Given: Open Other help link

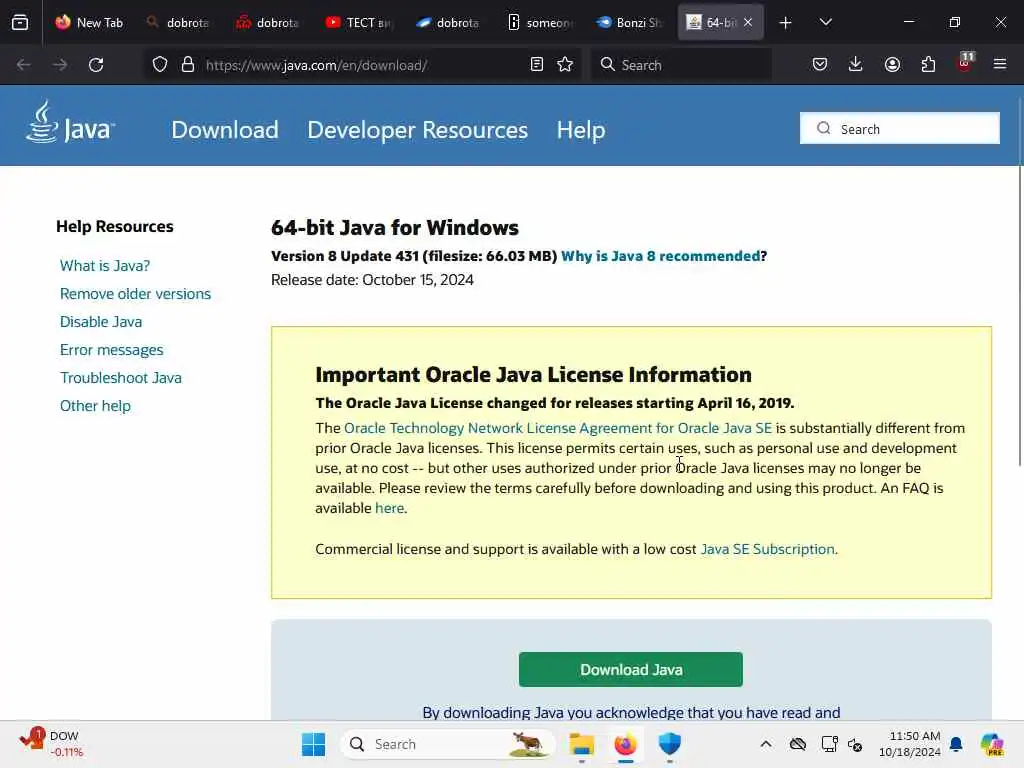Looking at the screenshot, I should coord(95,406).
